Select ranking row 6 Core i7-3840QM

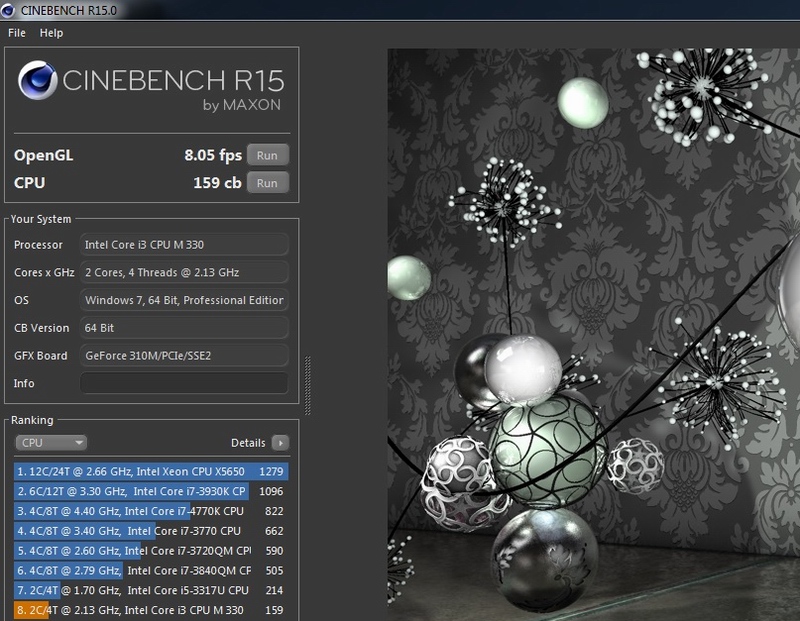coord(151,570)
